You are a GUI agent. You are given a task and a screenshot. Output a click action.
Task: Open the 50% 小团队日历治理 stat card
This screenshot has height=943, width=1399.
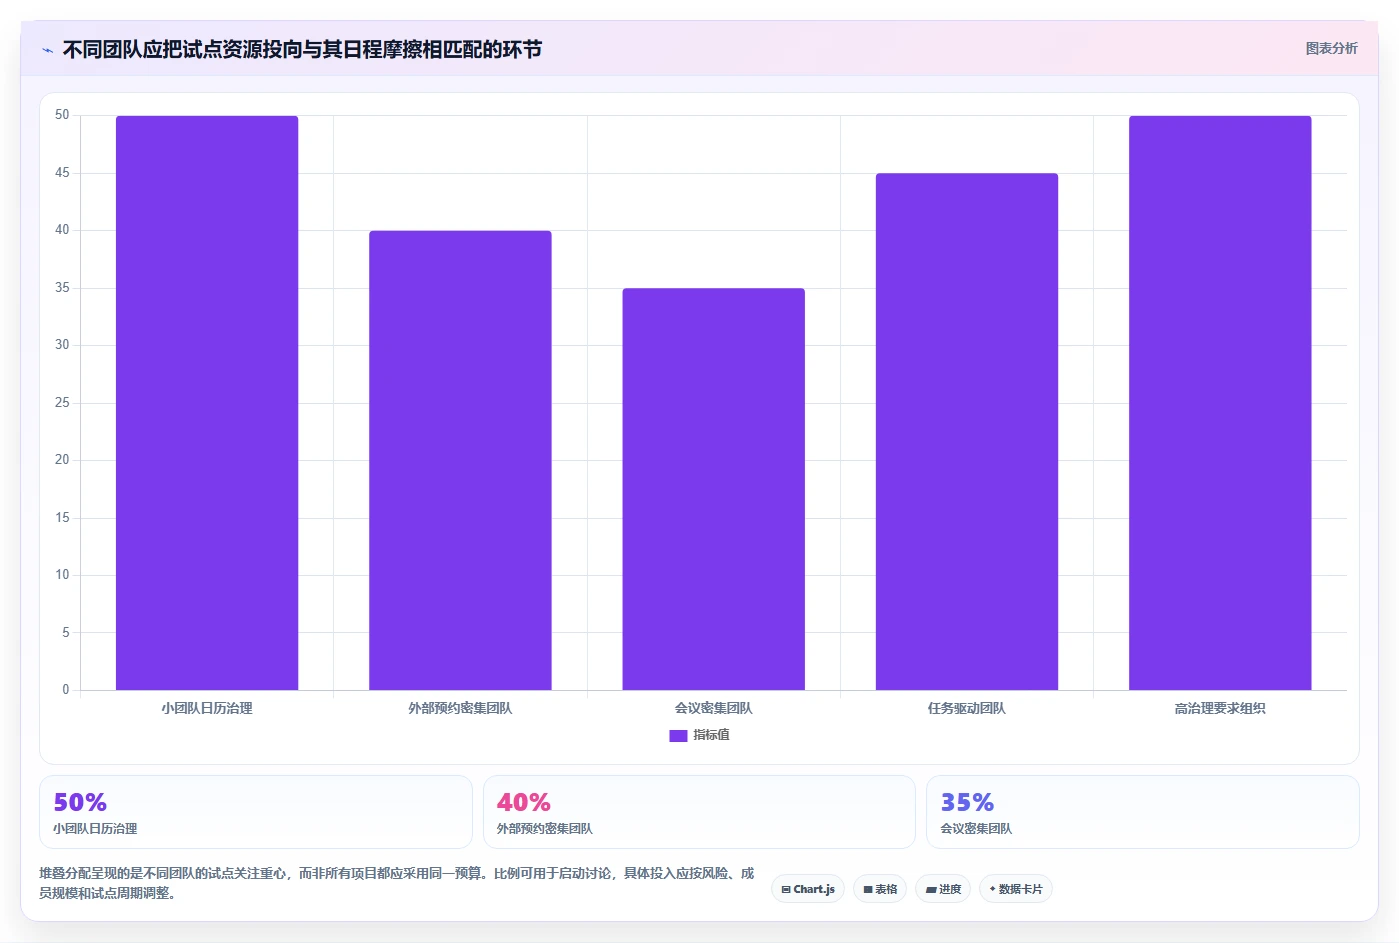tap(256, 812)
